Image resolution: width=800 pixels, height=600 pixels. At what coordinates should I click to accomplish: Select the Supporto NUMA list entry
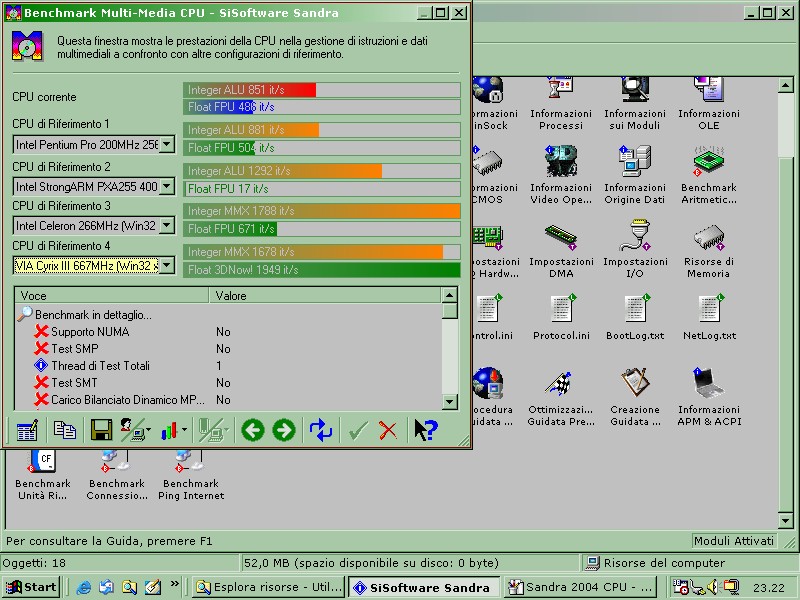click(90, 332)
